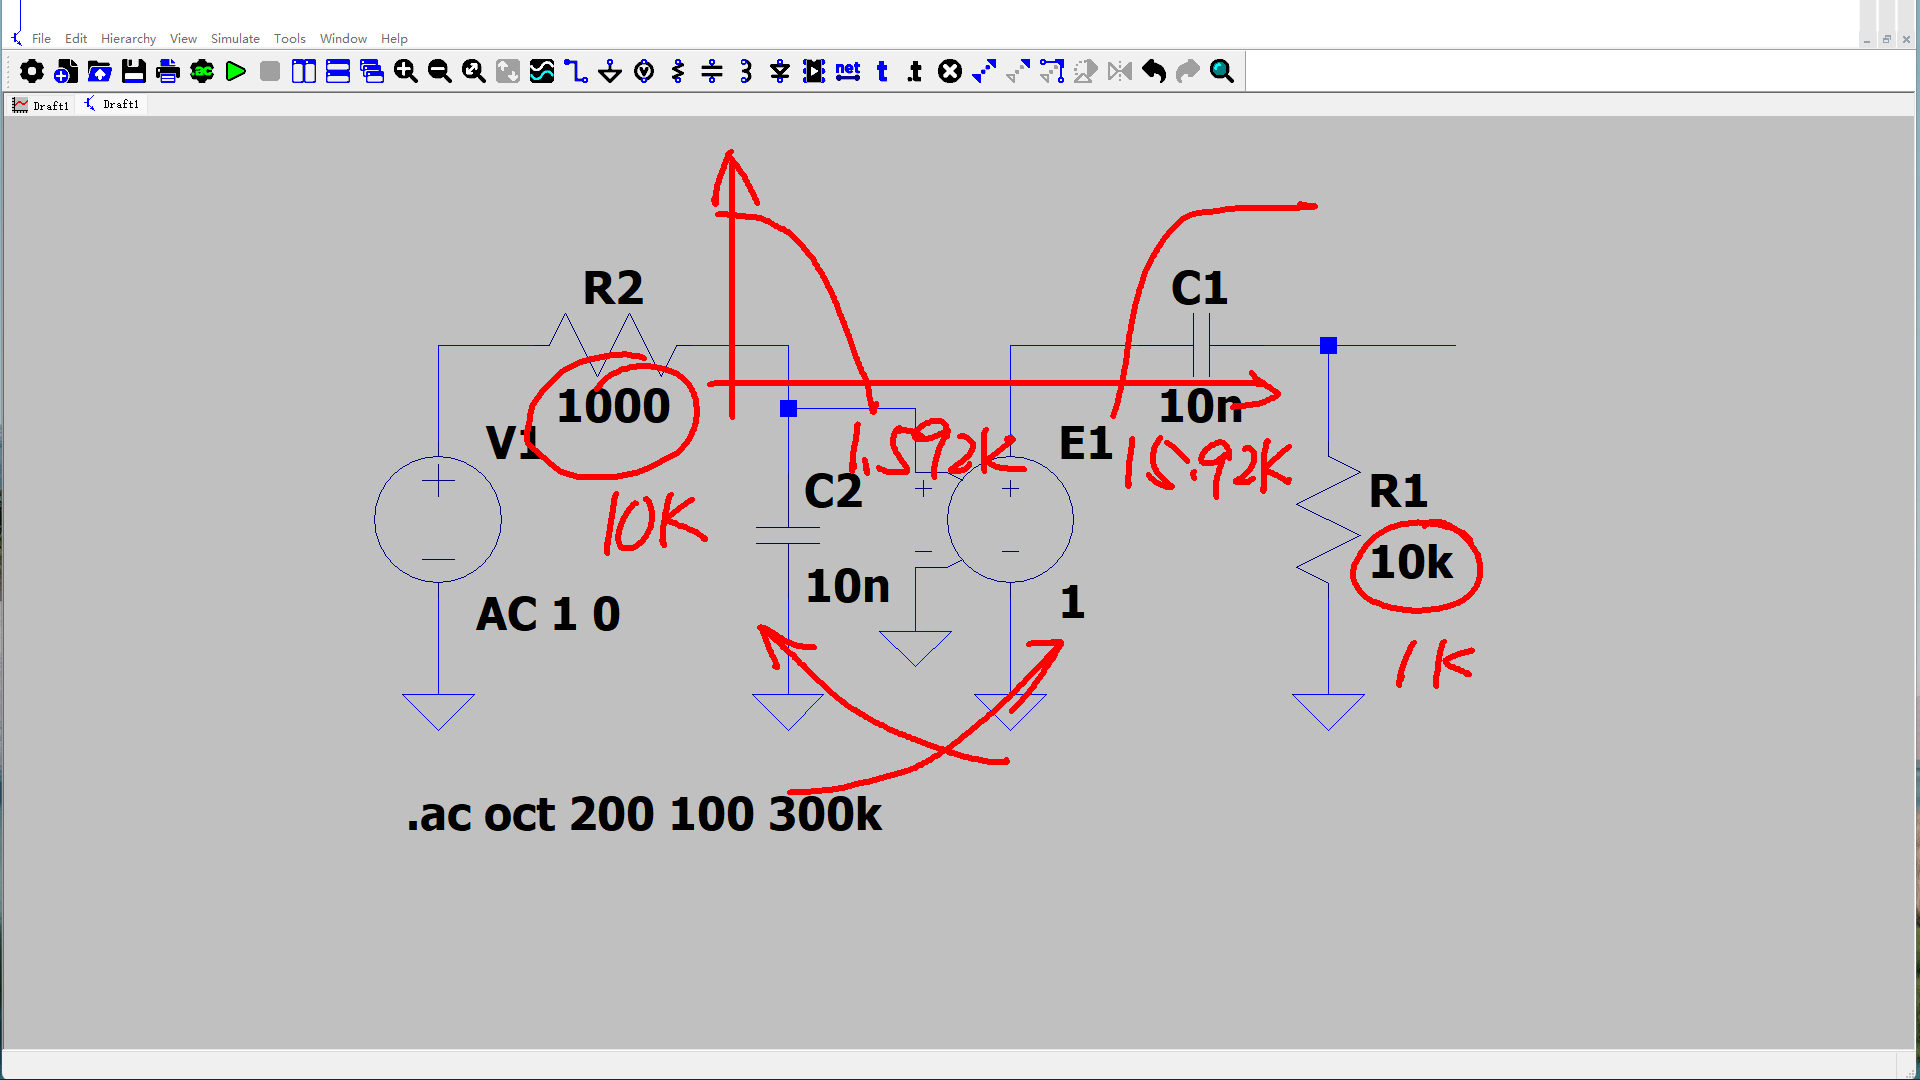Select the Inductor component tool

point(746,71)
